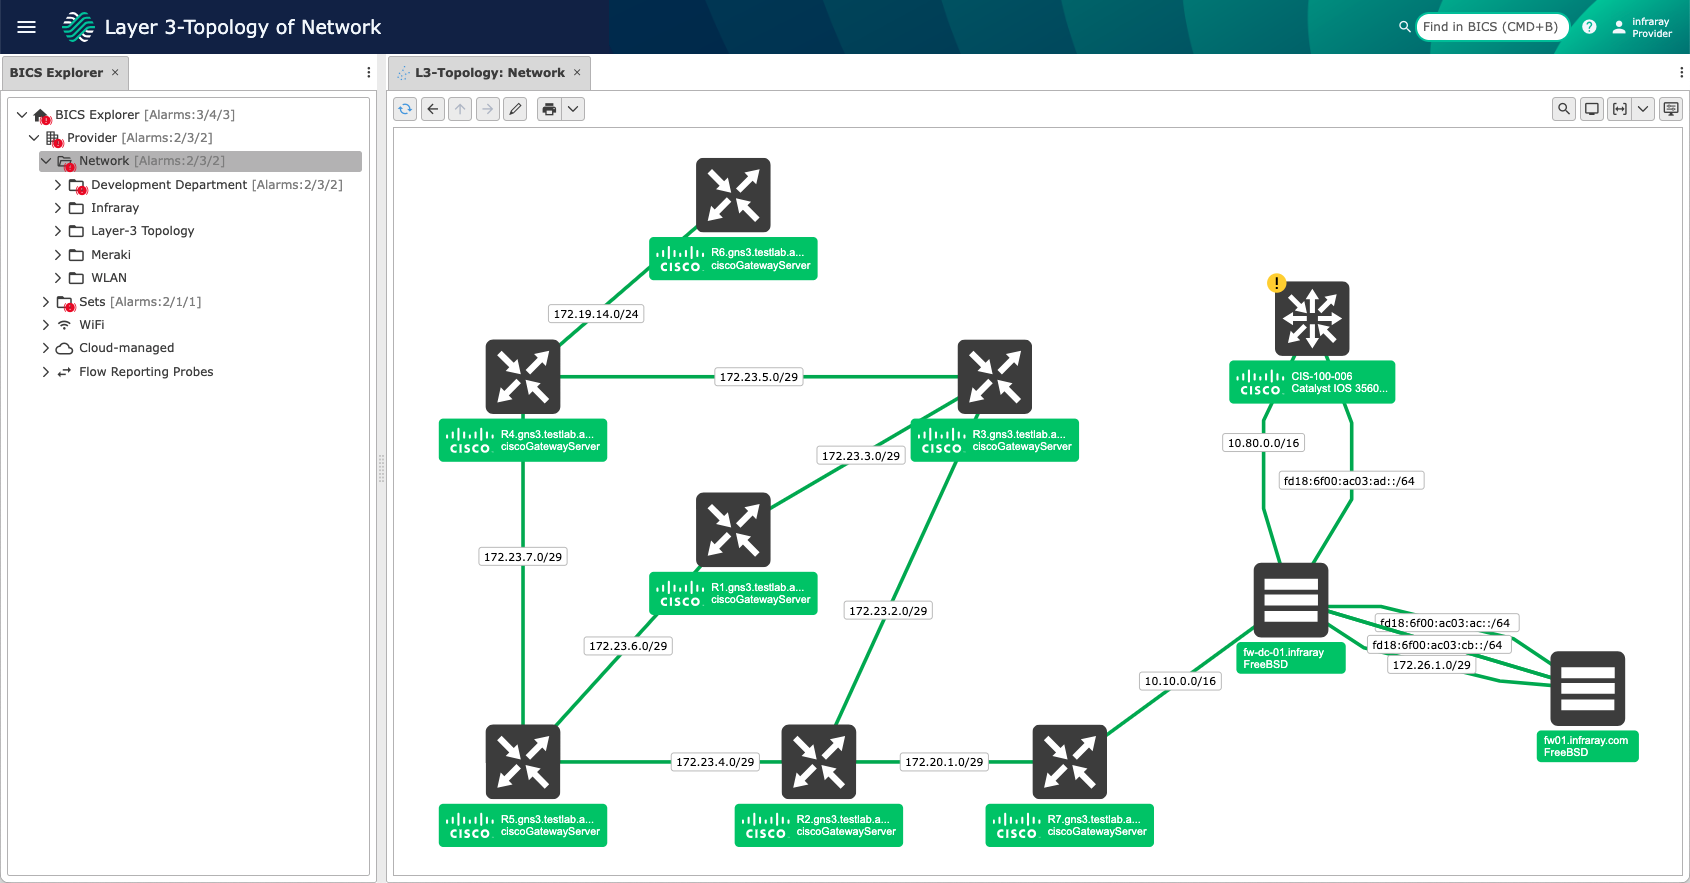Open the help question mark icon

pyautogui.click(x=1589, y=27)
